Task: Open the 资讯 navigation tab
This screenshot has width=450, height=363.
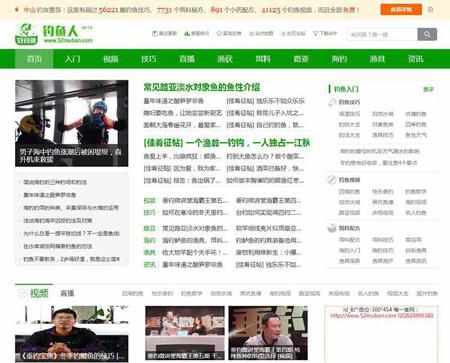Action: 416,59
